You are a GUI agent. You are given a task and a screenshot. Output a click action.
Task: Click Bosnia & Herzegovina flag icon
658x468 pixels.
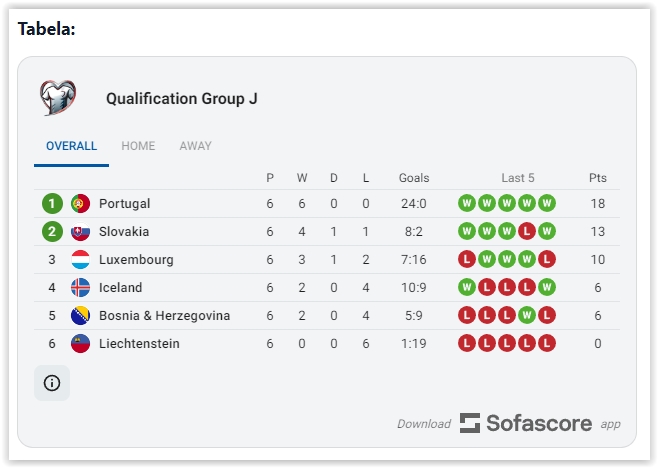click(x=81, y=316)
